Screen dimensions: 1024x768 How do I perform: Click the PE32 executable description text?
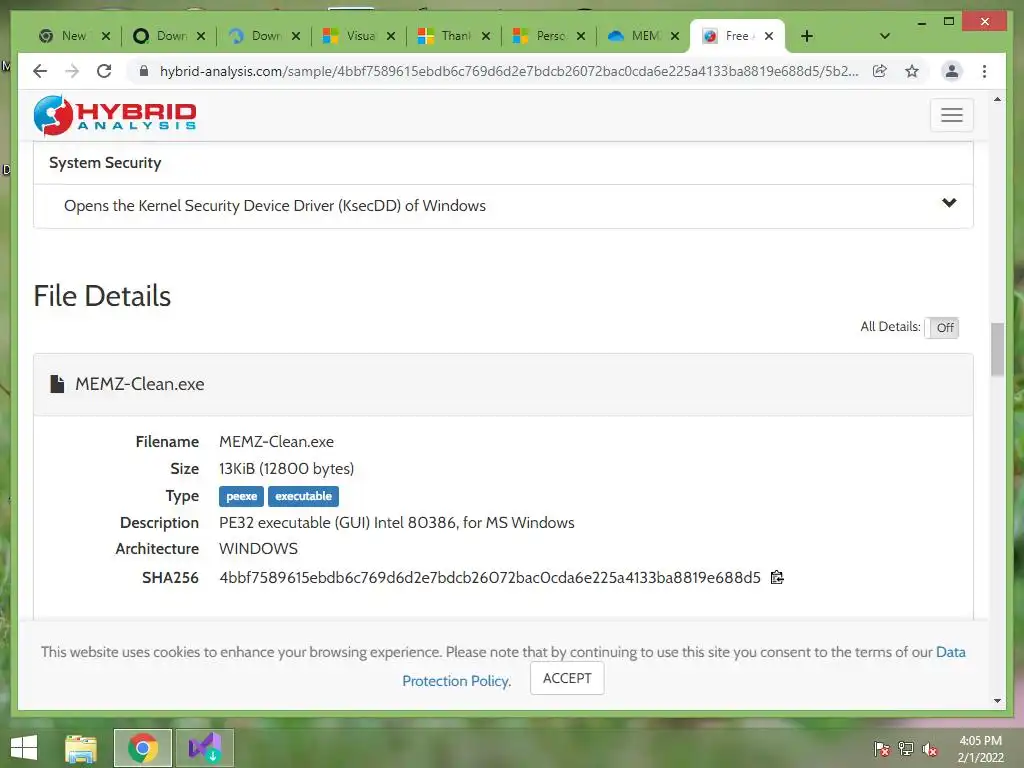(396, 522)
